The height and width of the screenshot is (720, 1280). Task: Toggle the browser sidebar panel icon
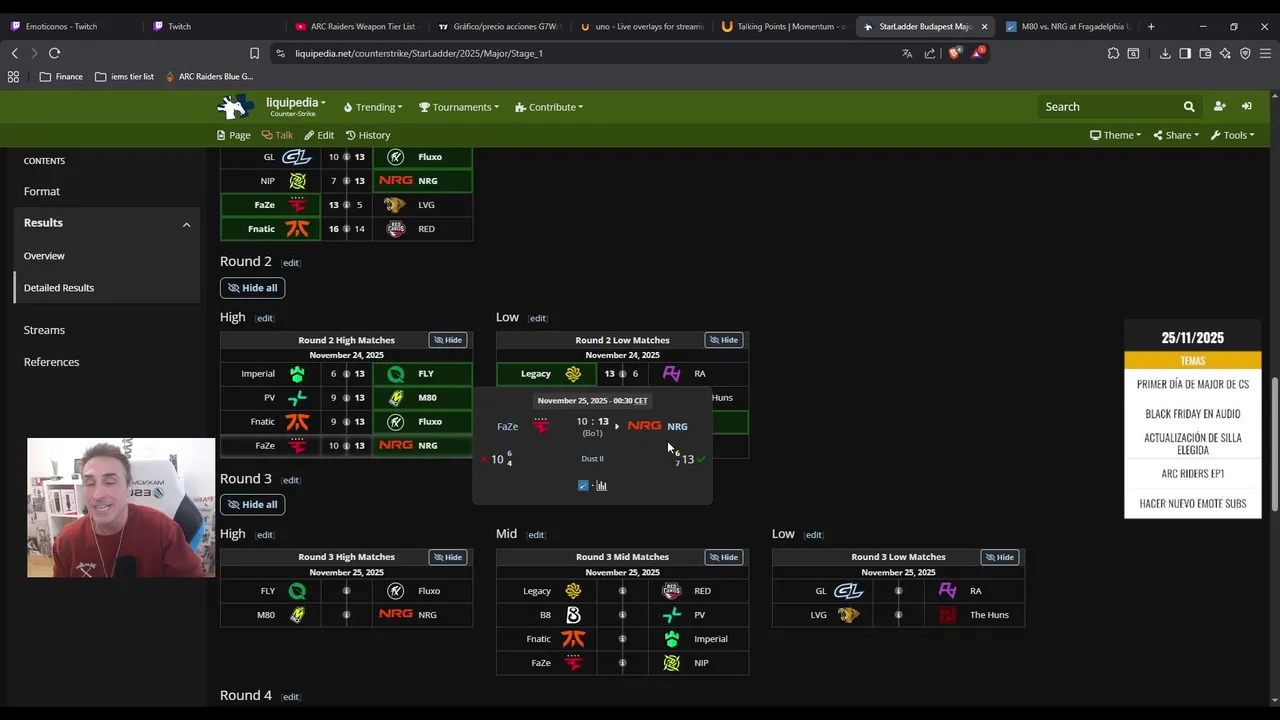[x=1185, y=53]
